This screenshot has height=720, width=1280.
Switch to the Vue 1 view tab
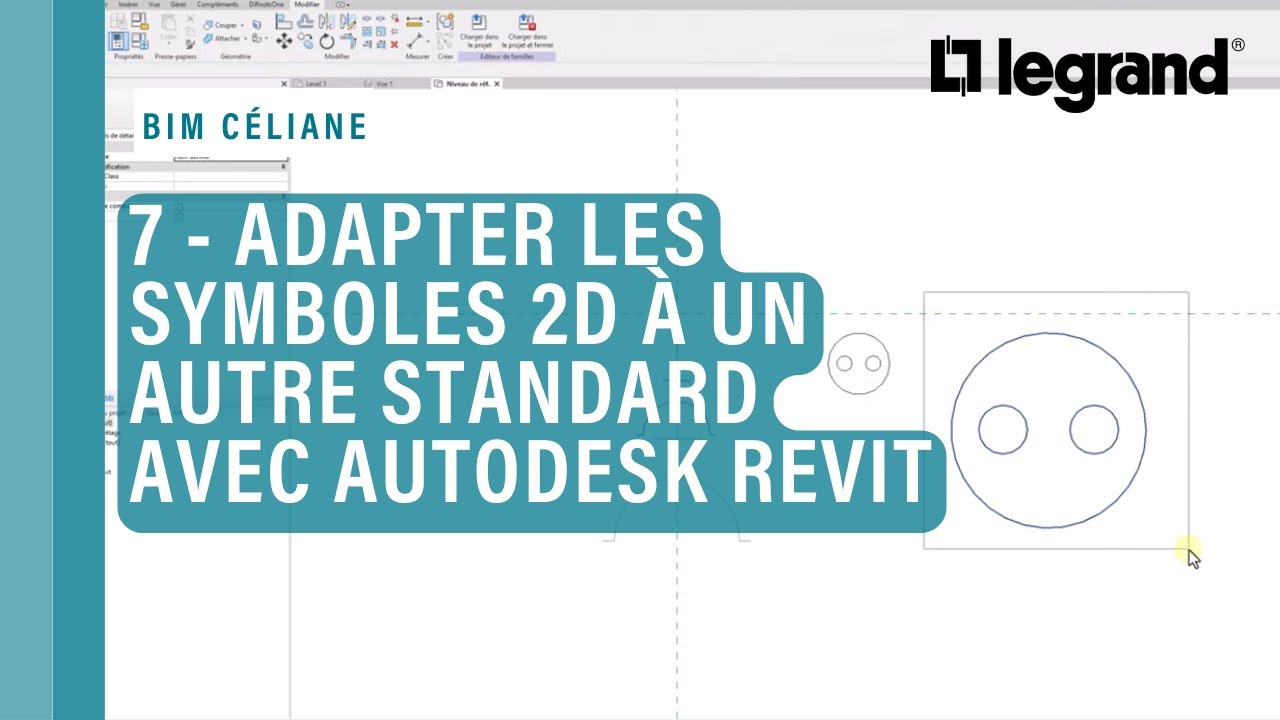[x=384, y=84]
